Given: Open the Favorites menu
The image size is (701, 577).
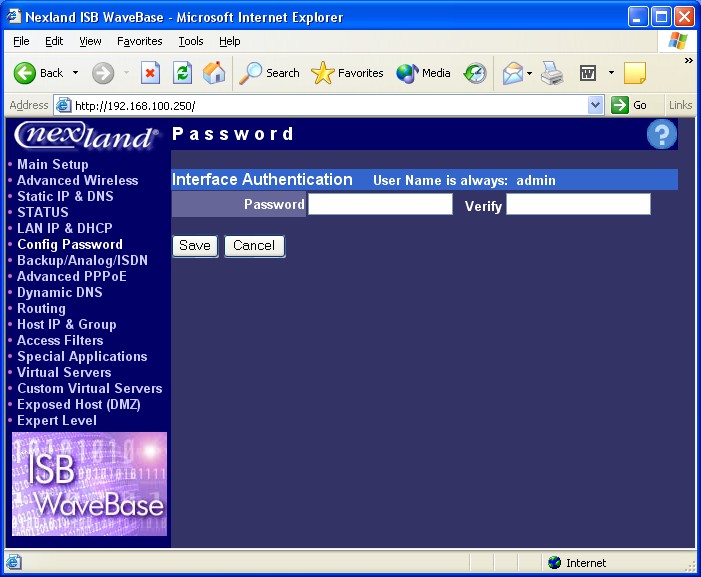Looking at the screenshot, I should (139, 41).
